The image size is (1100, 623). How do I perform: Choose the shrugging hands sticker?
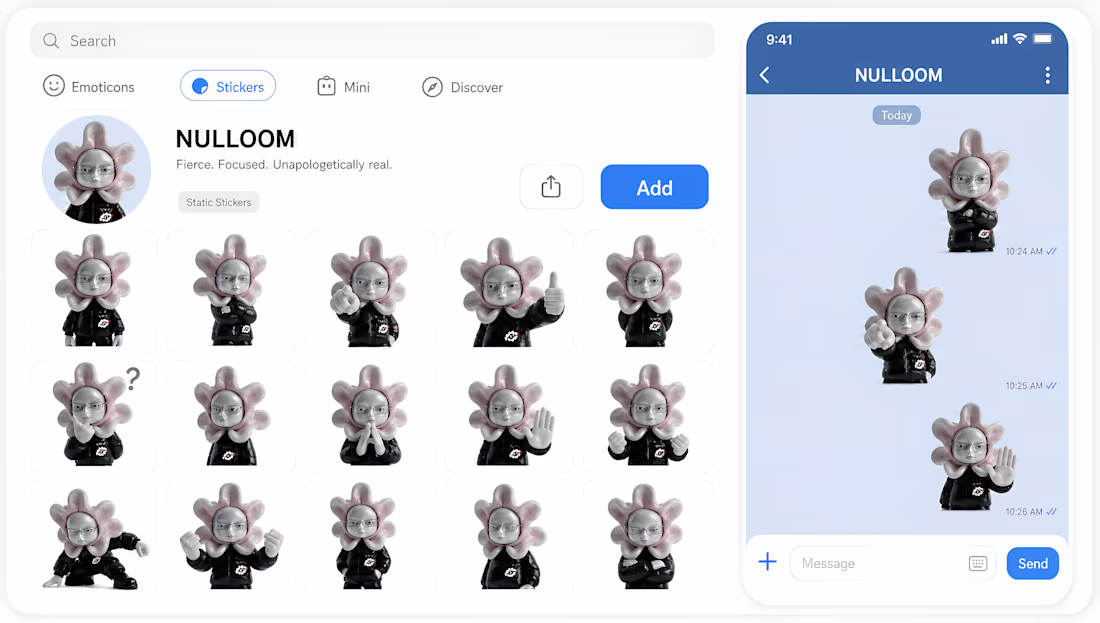[648, 416]
